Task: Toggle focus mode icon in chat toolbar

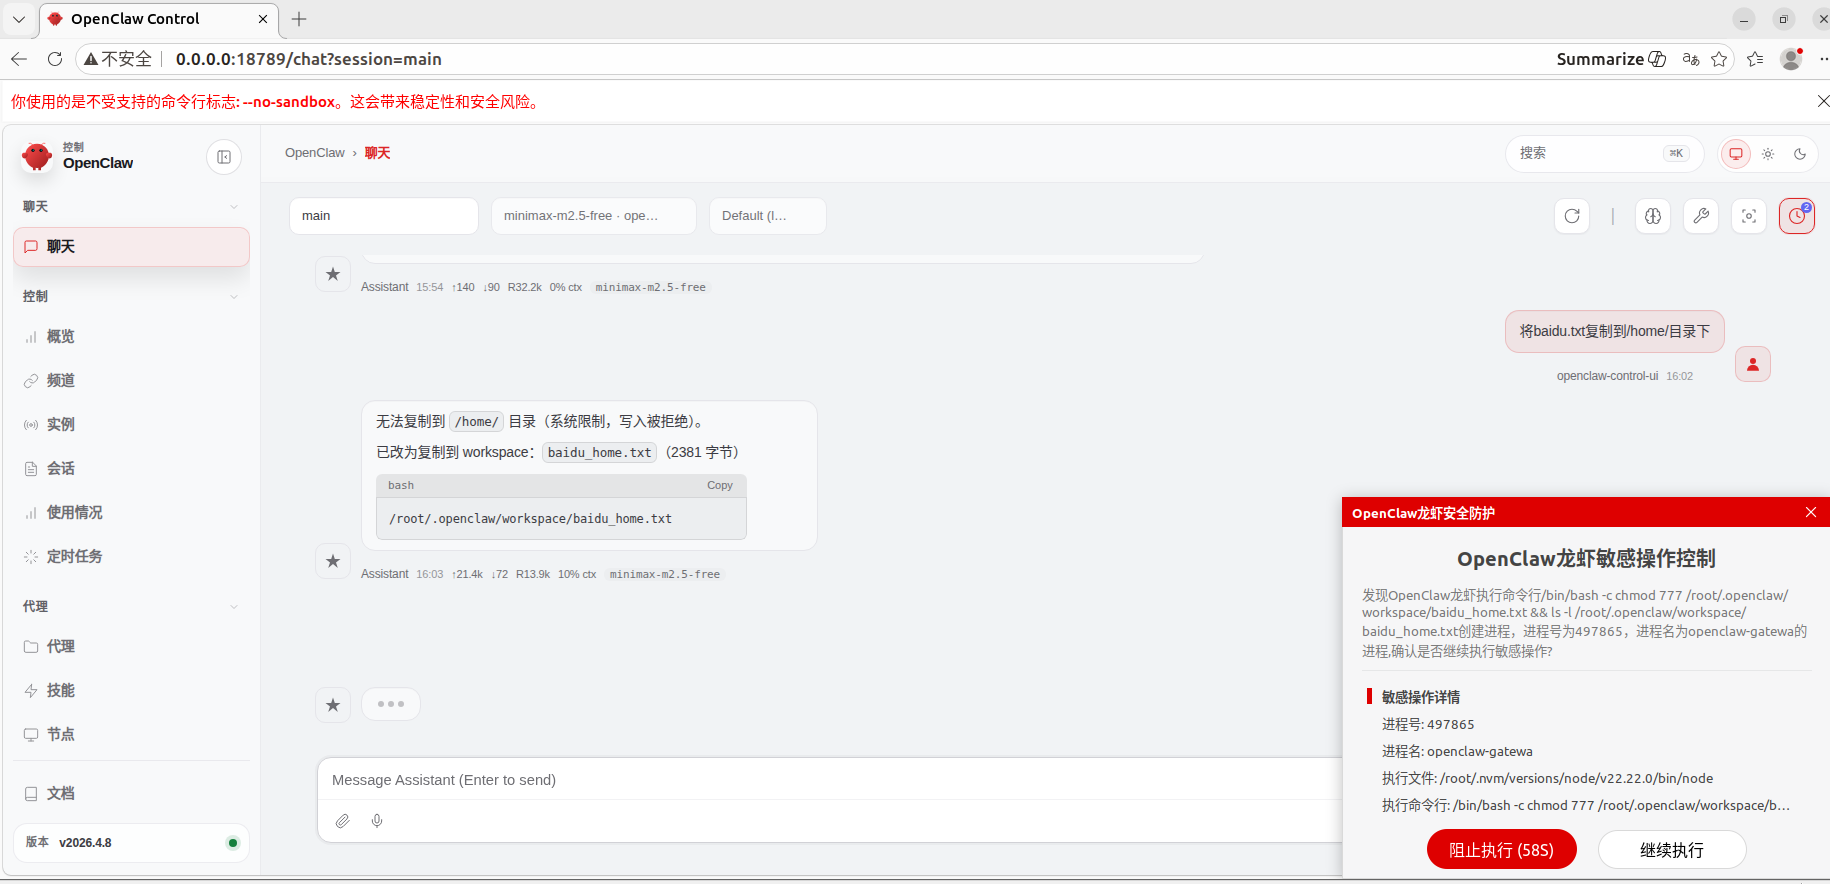Action: (1749, 216)
